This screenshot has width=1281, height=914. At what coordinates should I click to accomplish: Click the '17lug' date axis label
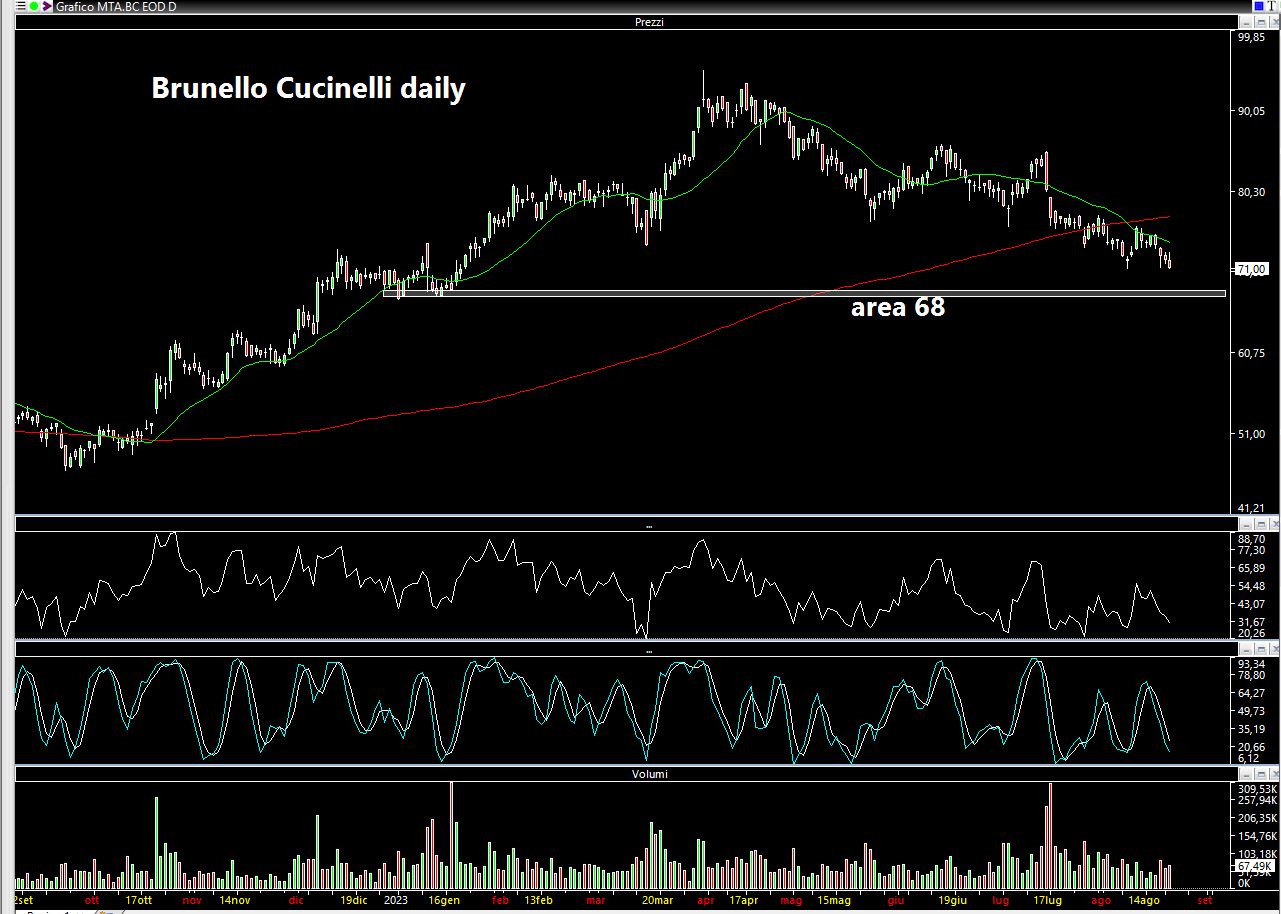[x=1047, y=900]
